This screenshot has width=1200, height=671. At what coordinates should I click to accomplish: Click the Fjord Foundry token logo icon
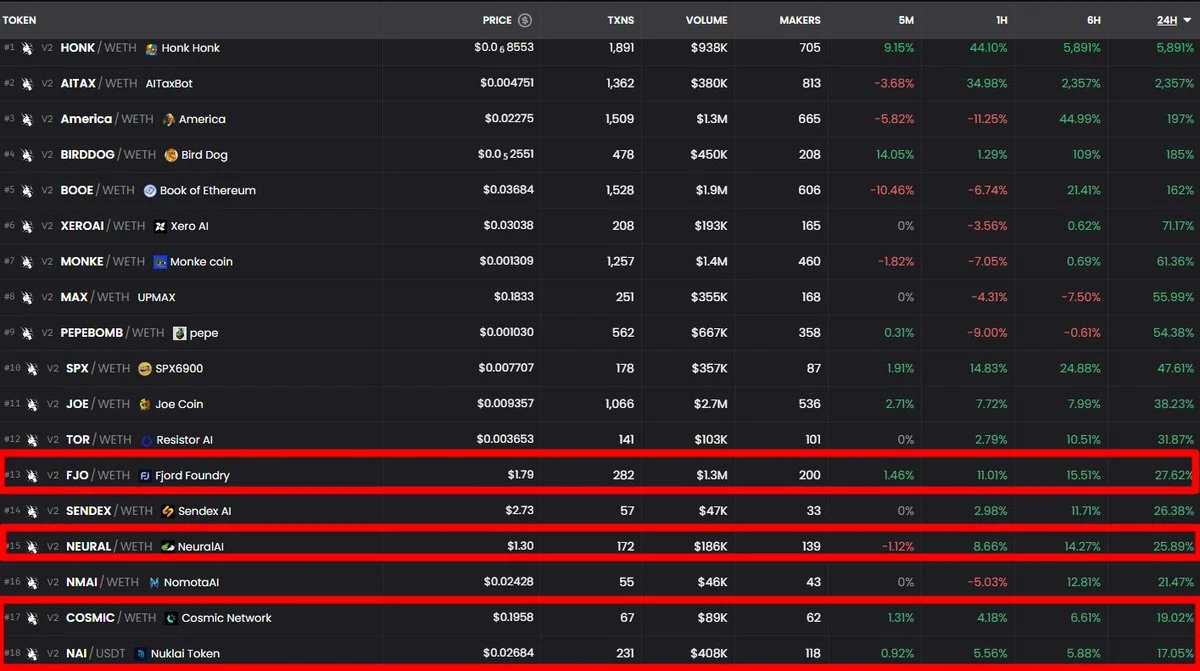tap(145, 476)
